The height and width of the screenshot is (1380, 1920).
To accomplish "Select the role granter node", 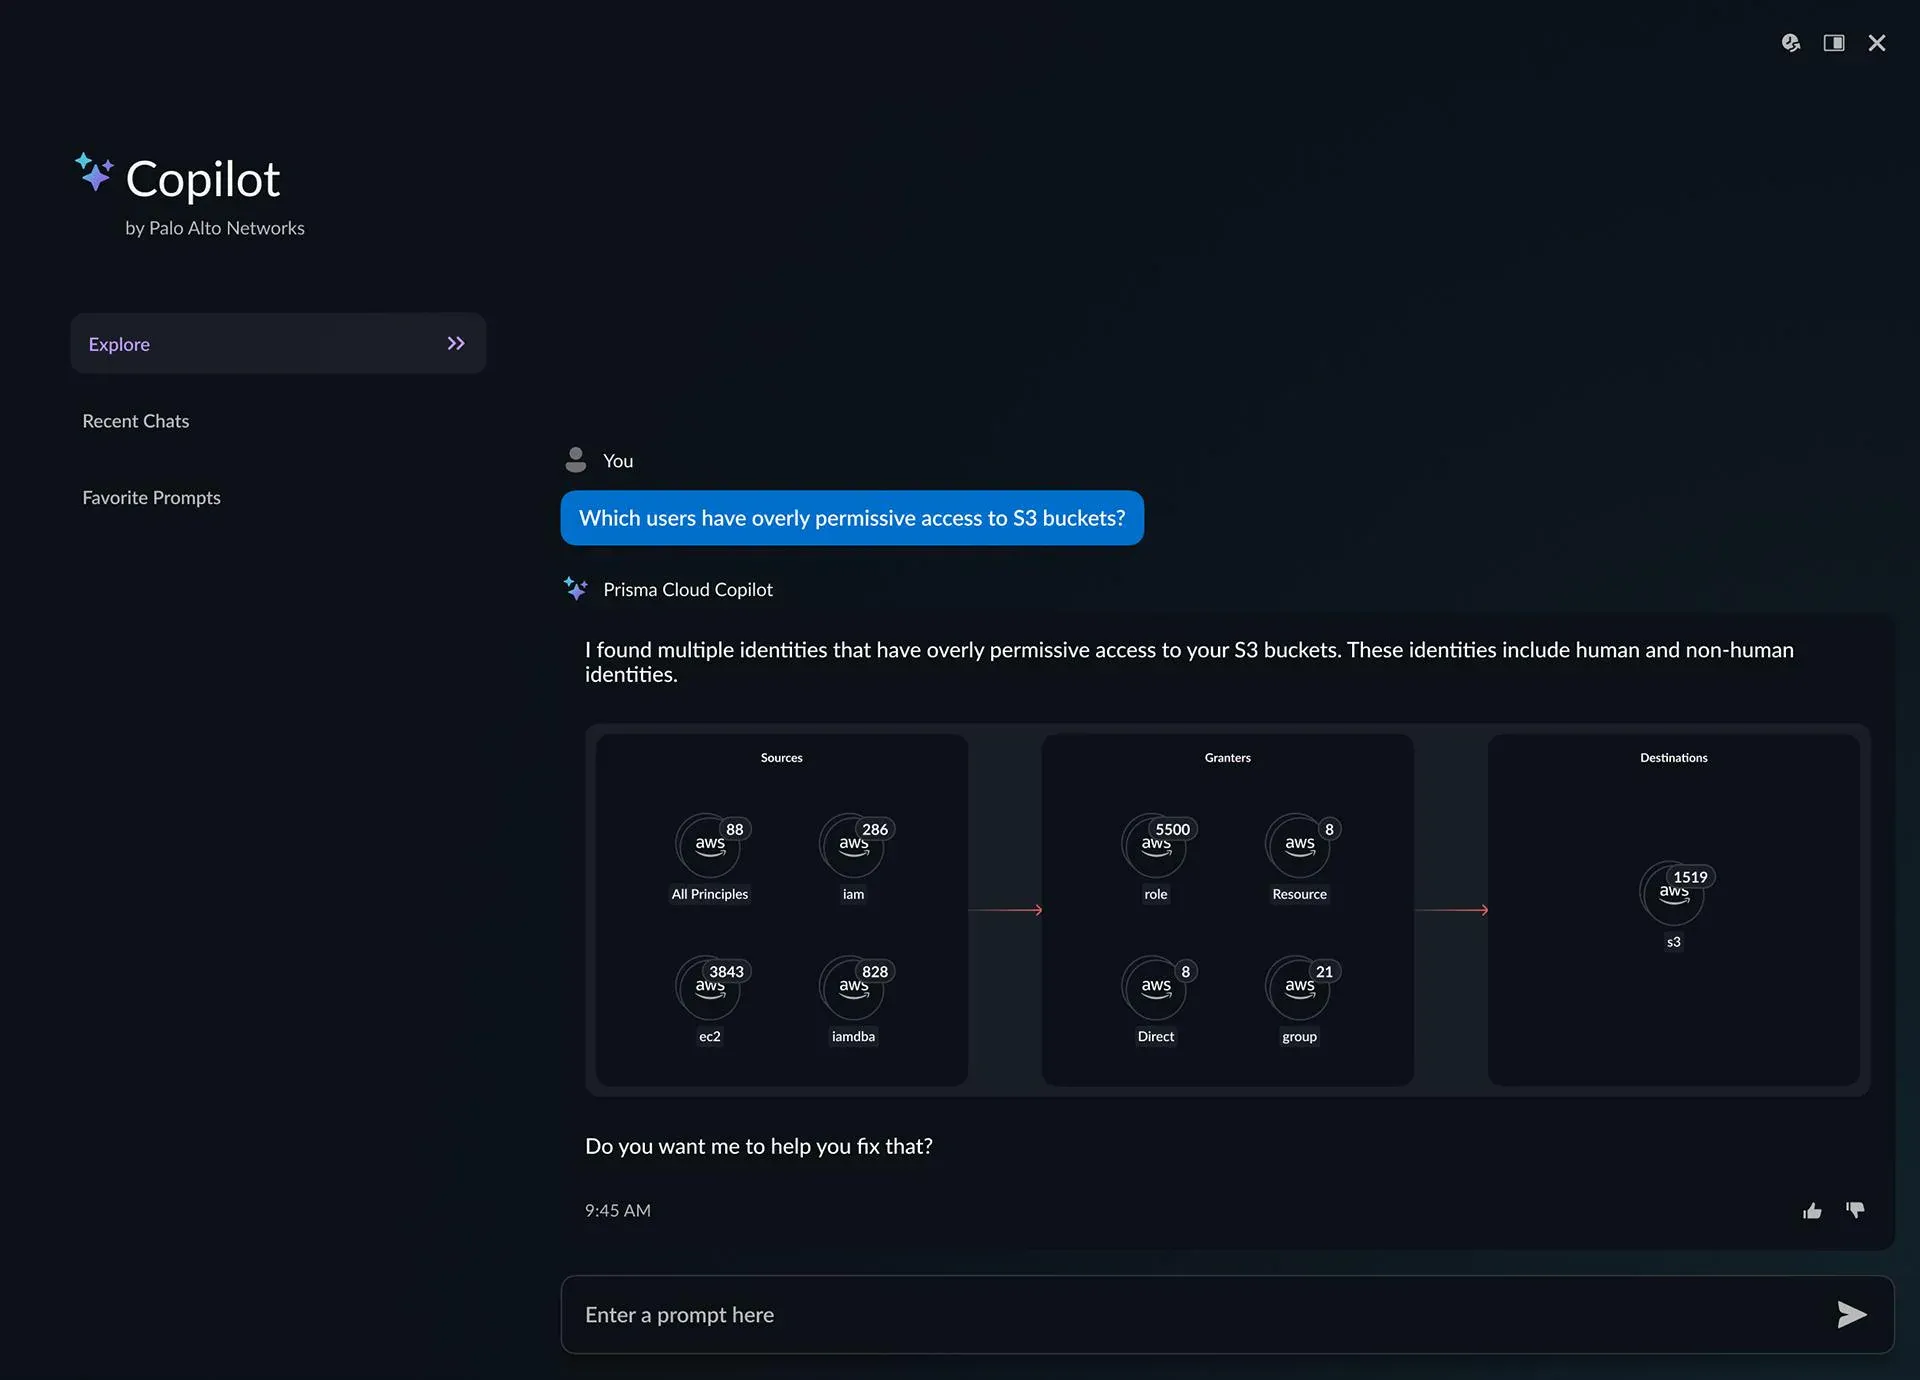I will click(1155, 845).
